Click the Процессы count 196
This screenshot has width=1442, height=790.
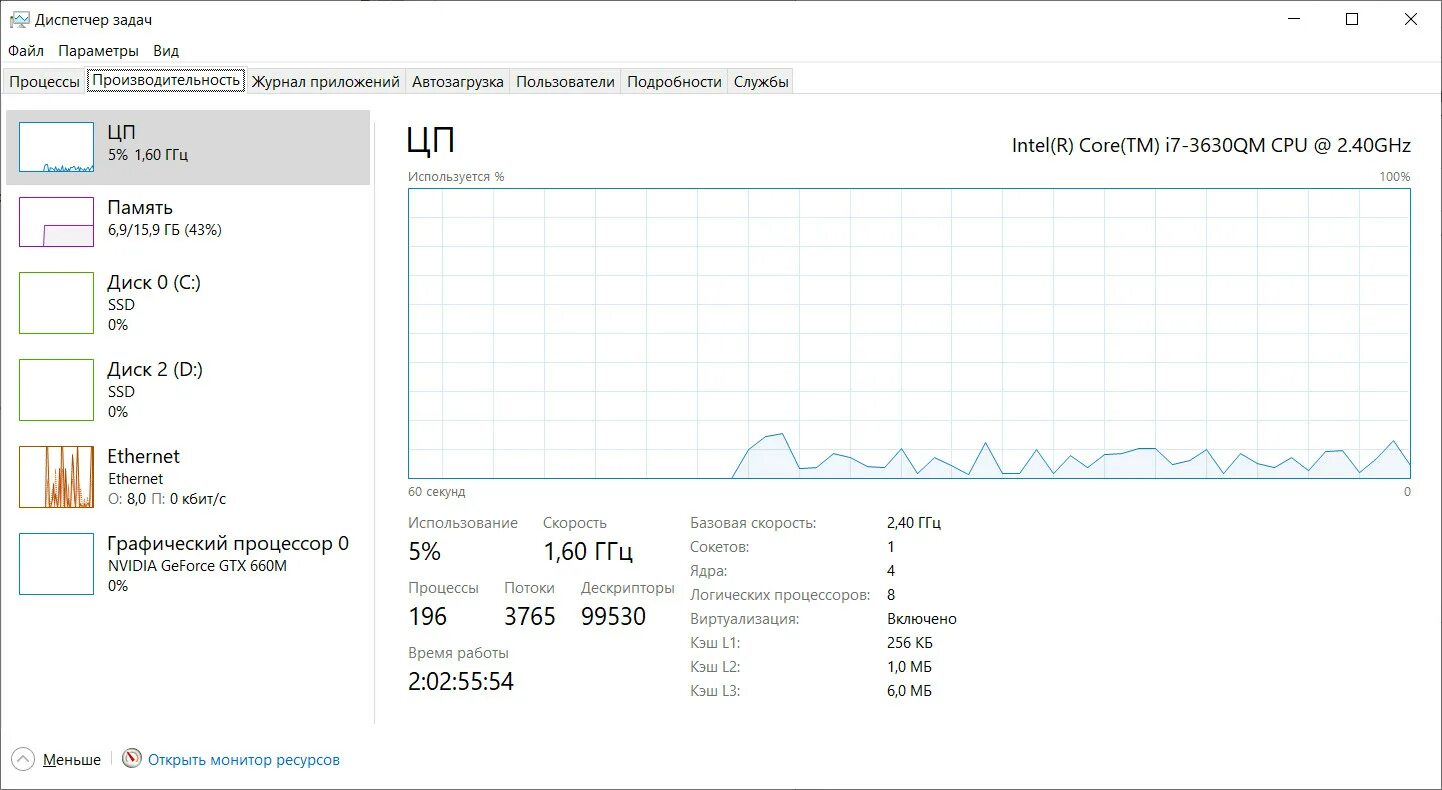pyautogui.click(x=428, y=616)
